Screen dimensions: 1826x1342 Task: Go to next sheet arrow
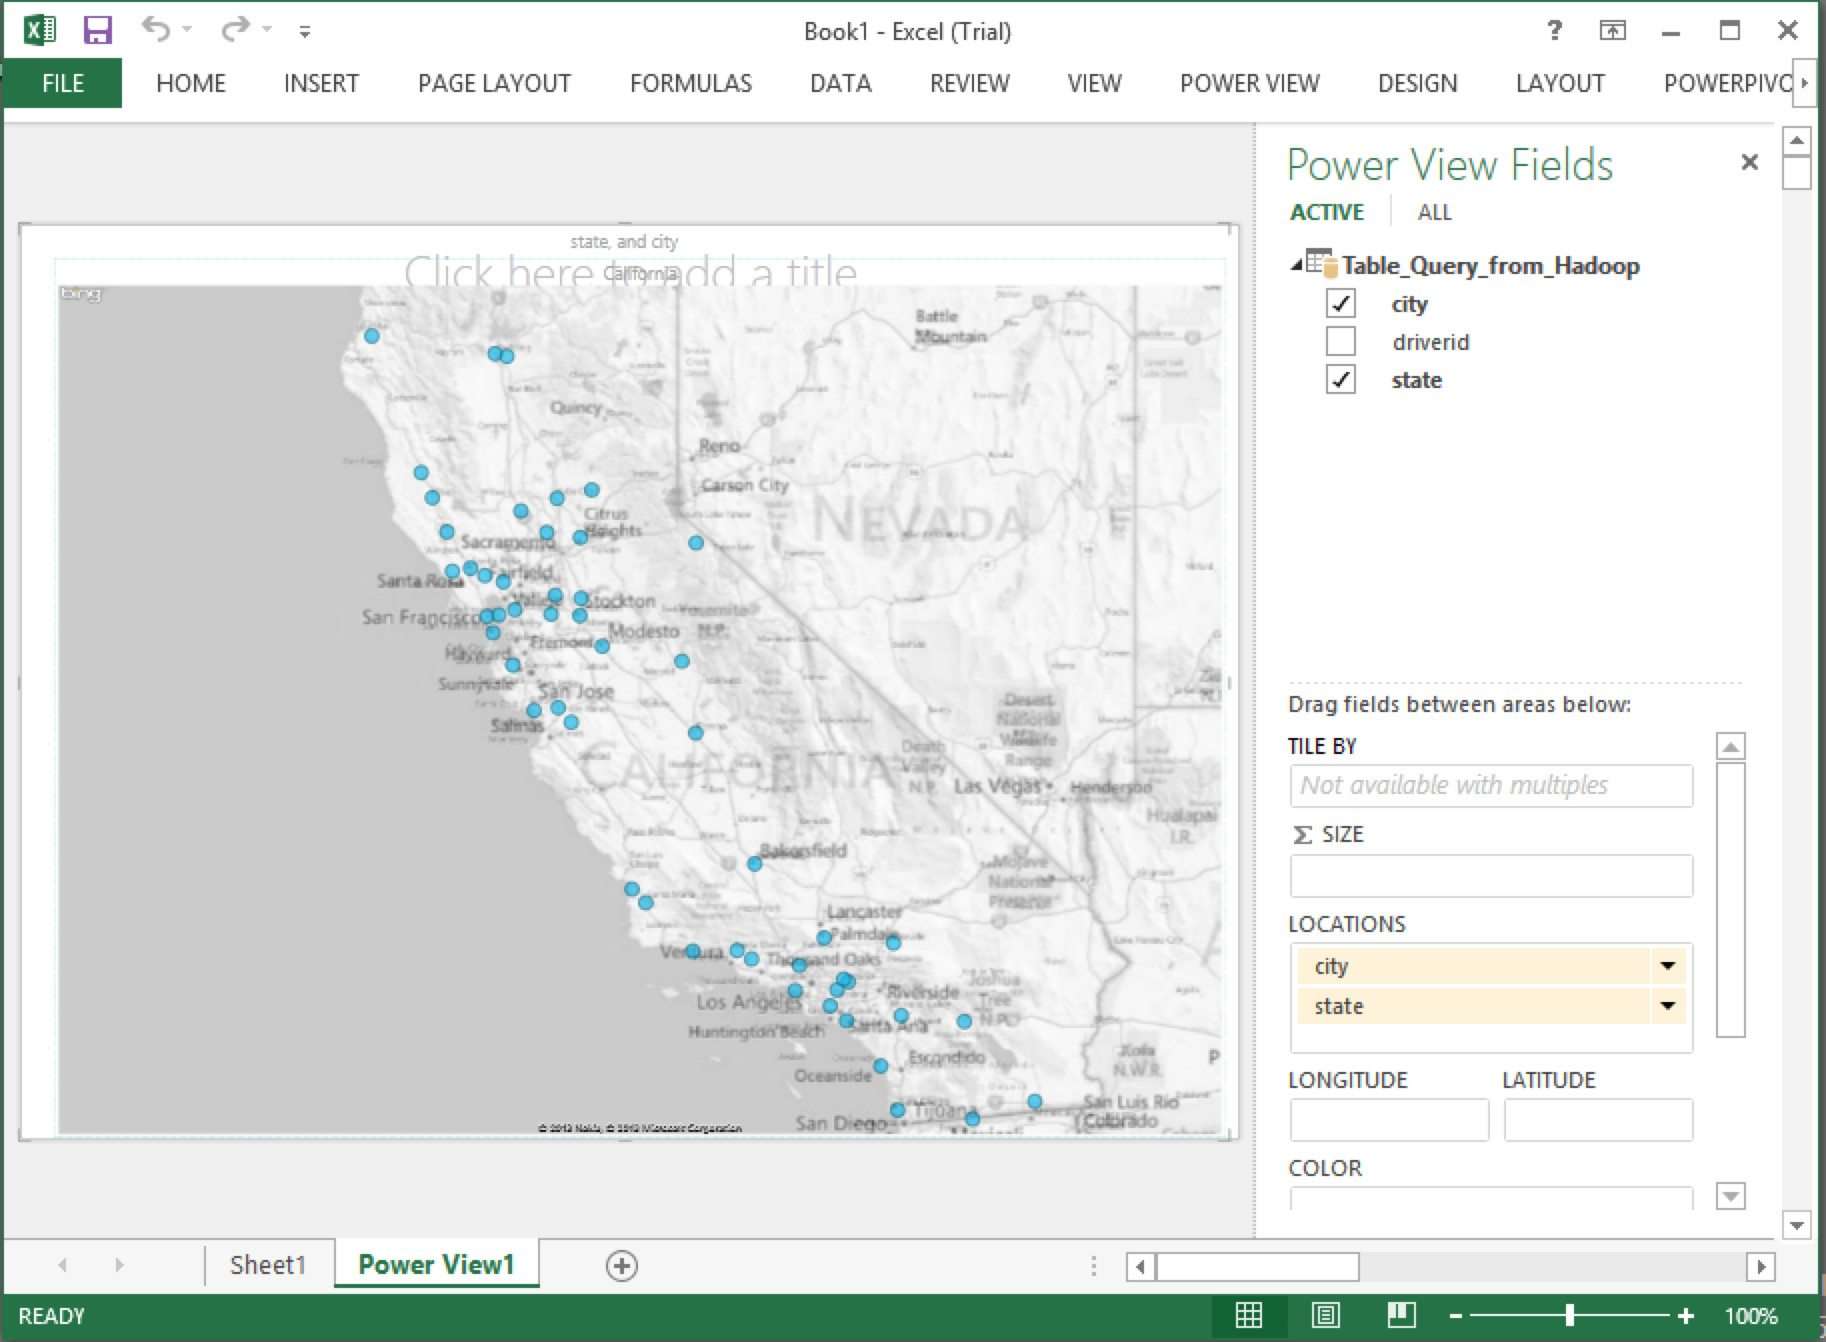click(119, 1265)
